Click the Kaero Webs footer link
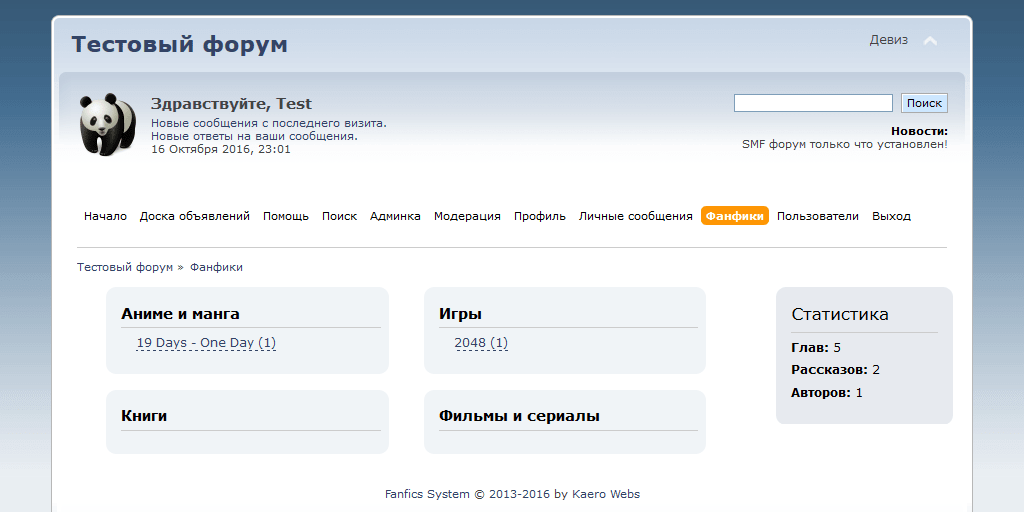 [606, 494]
